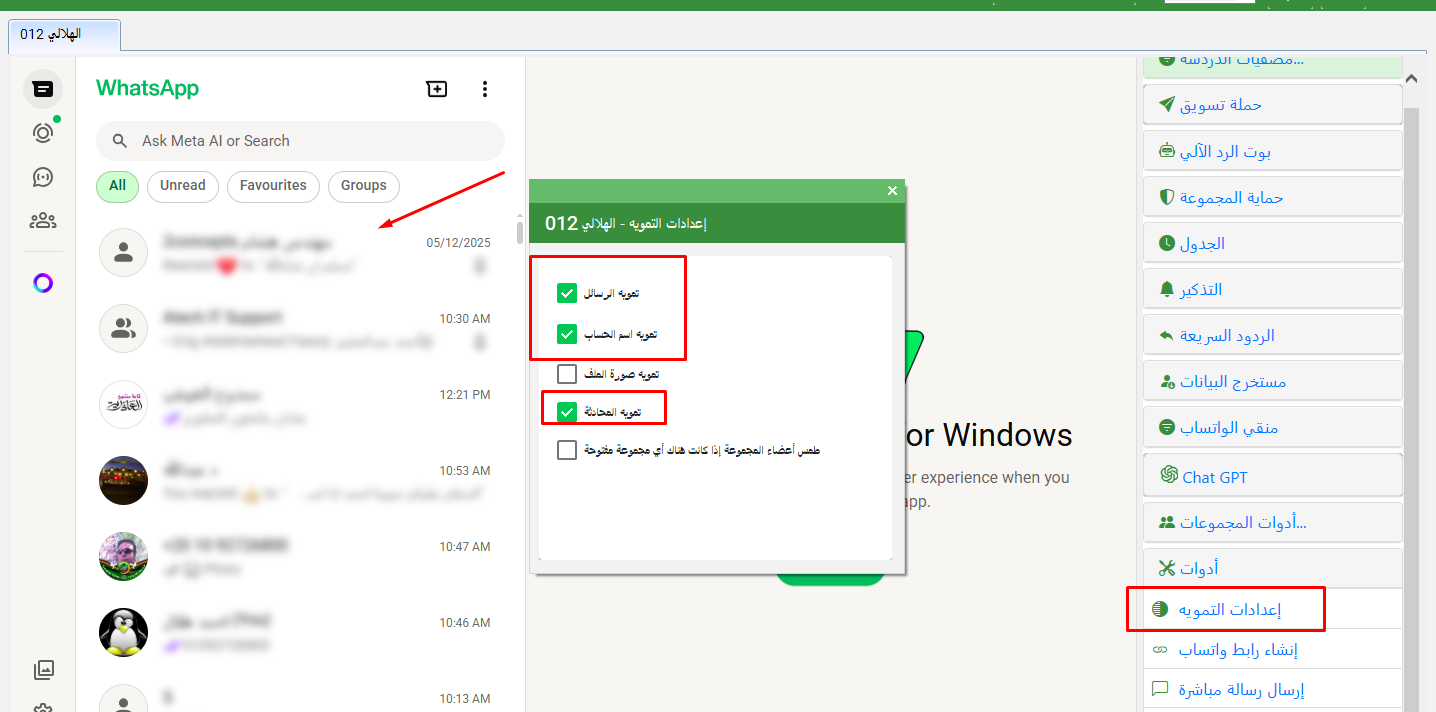This screenshot has width=1436, height=712.
Task: Click the Meta AI circle icon
Action: point(42,283)
